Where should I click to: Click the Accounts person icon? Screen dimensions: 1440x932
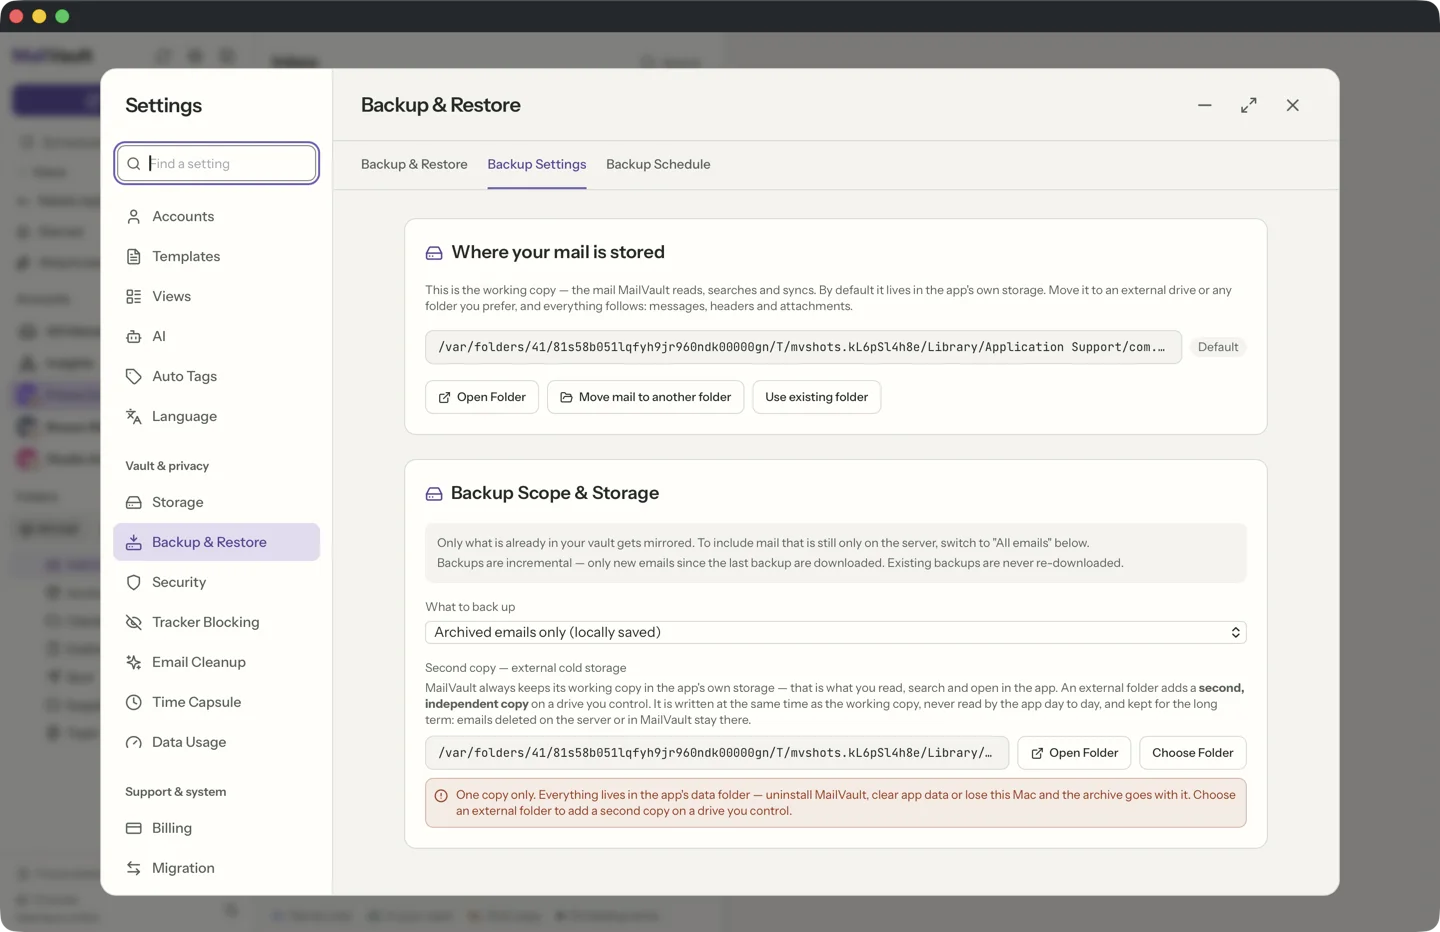[x=134, y=216]
